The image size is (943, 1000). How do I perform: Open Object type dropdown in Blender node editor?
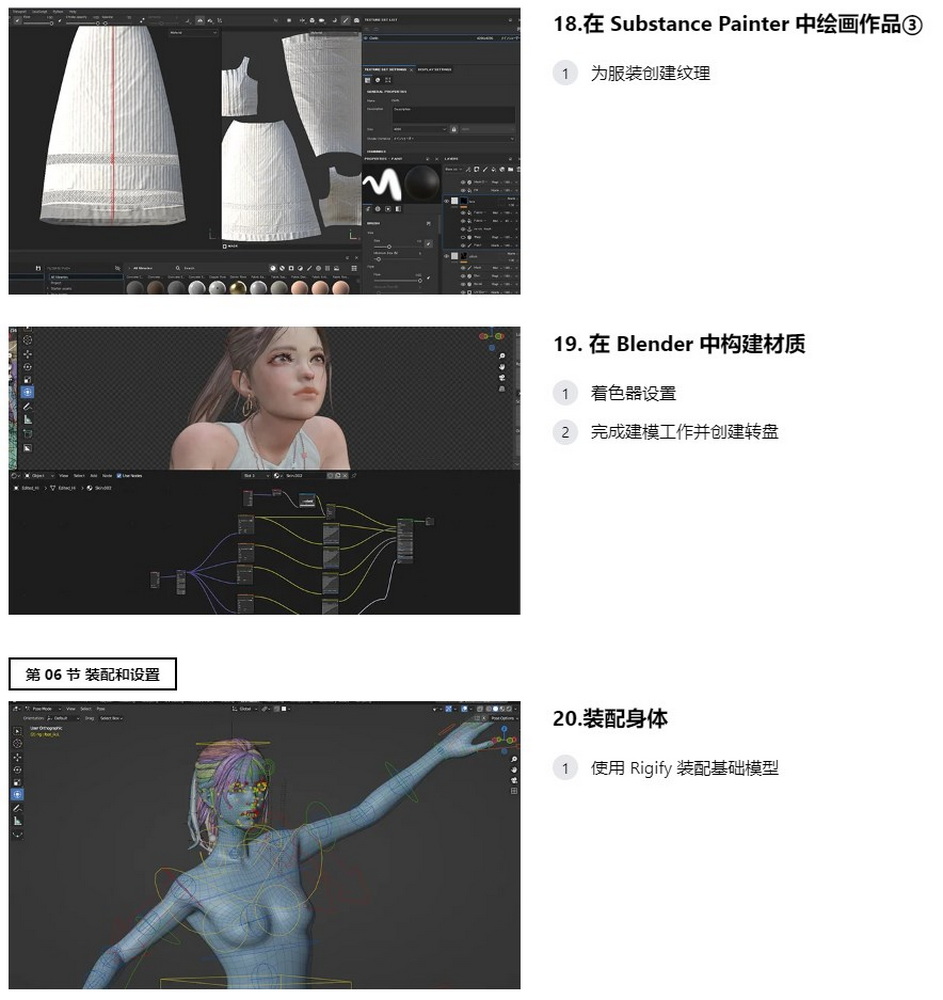[40, 476]
